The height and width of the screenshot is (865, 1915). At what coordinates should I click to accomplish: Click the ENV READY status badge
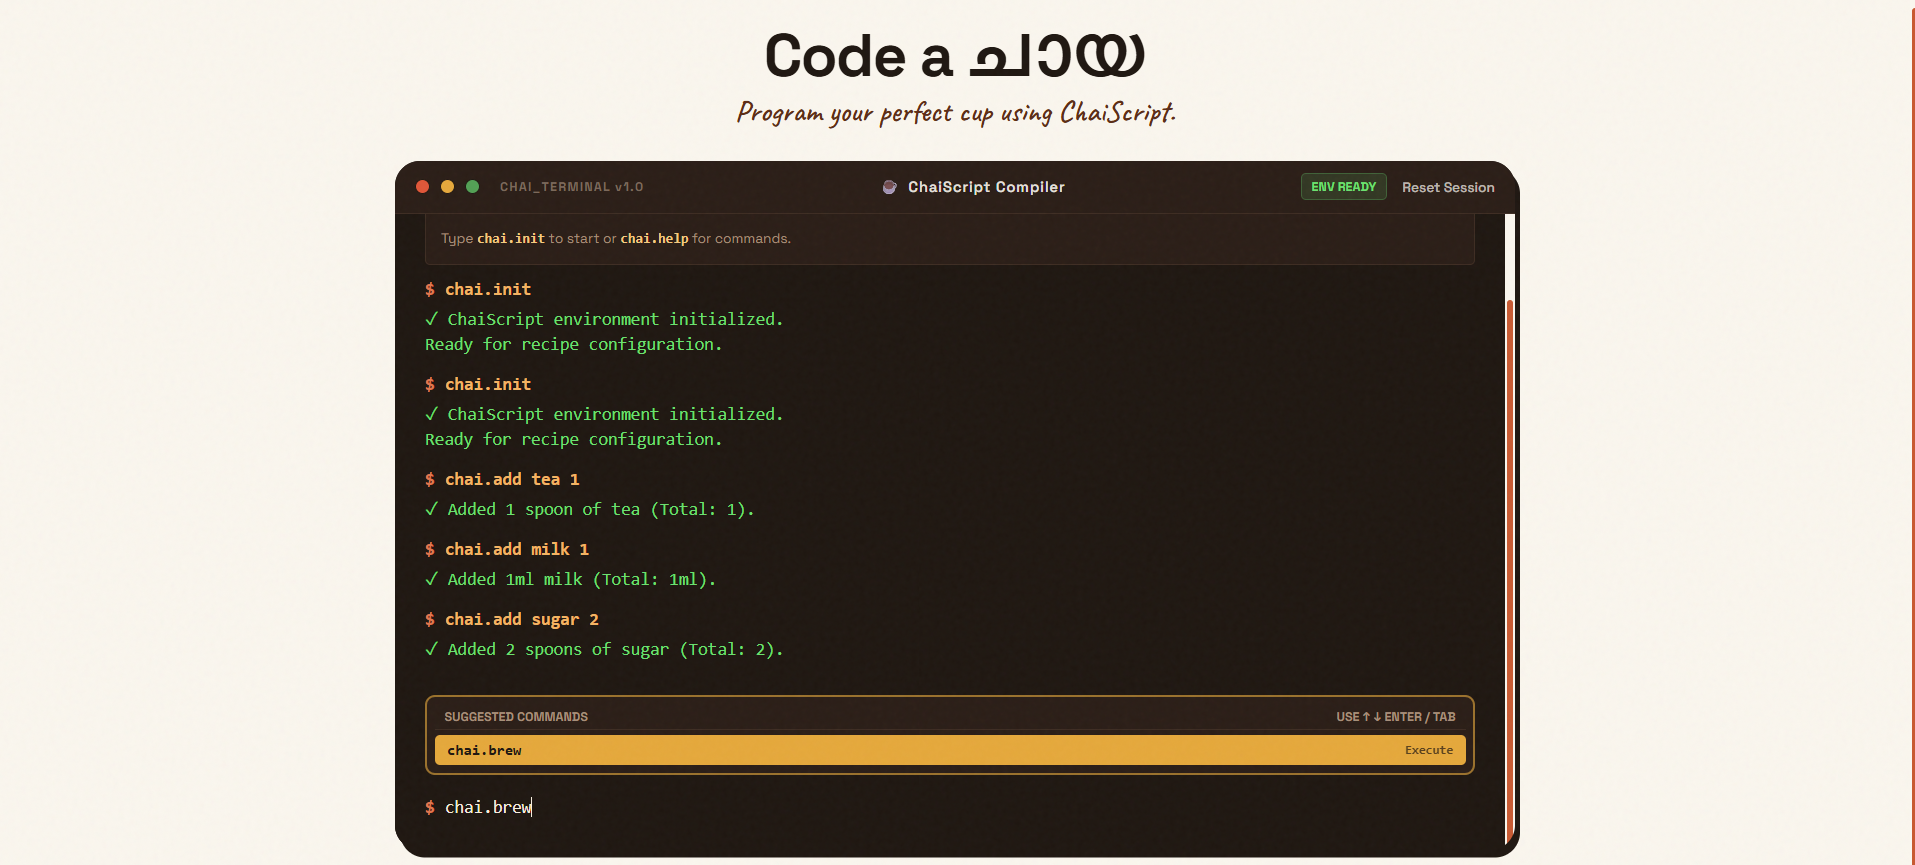[1343, 187]
